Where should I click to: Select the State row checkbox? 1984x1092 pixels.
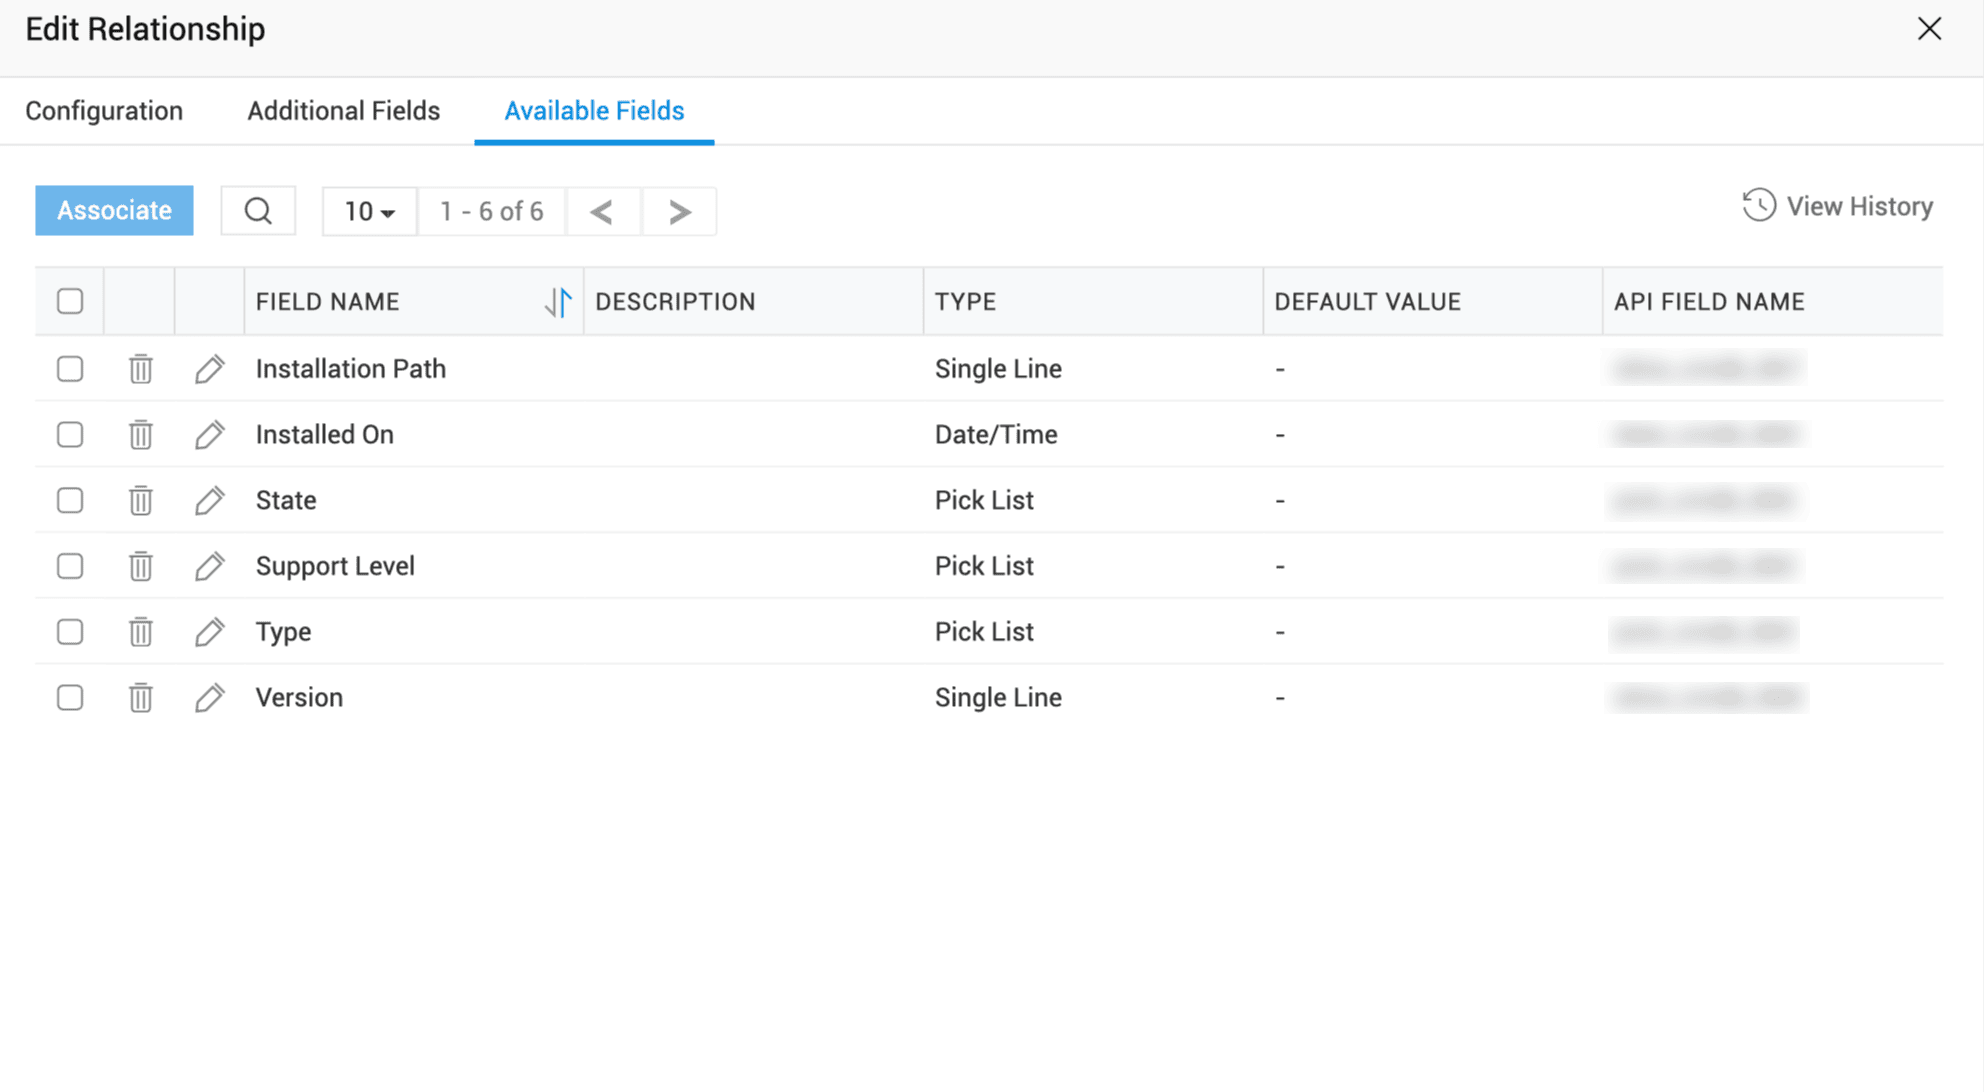click(x=70, y=500)
